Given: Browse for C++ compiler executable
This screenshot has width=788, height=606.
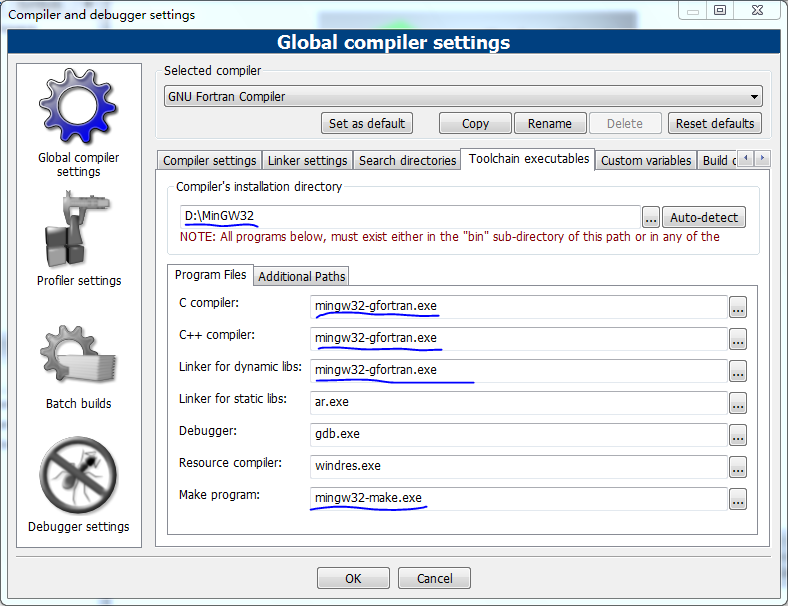Looking at the screenshot, I should [738, 339].
